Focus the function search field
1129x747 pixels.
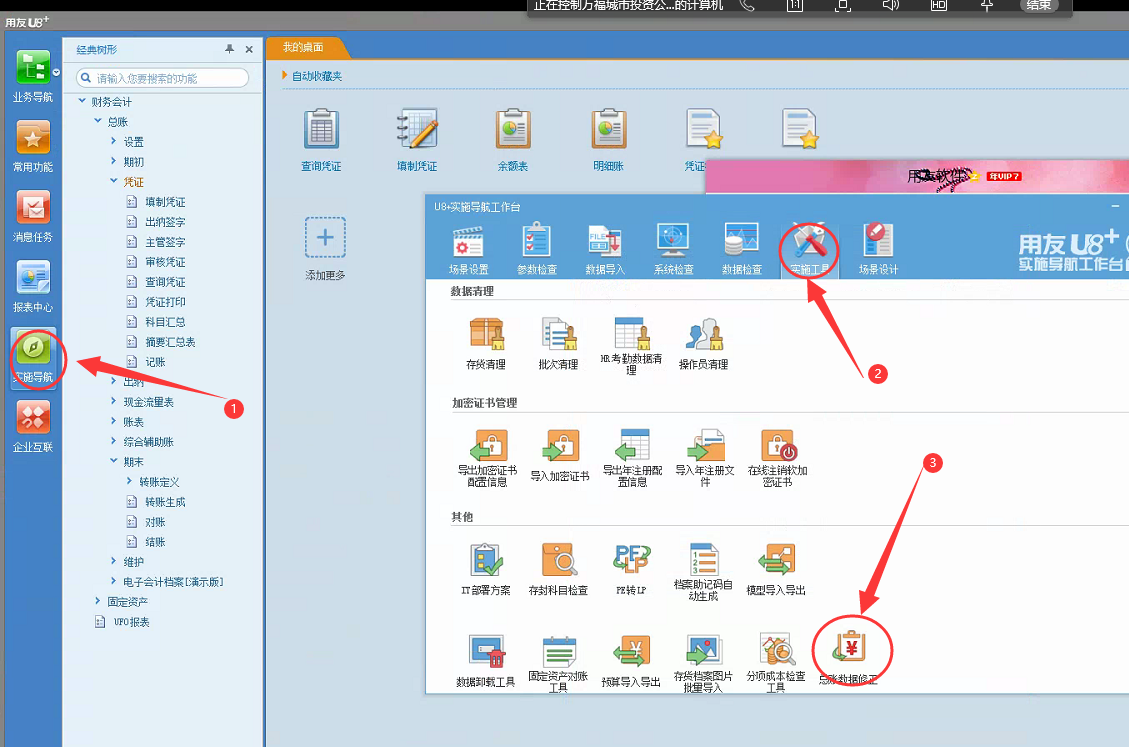pyautogui.click(x=163, y=78)
